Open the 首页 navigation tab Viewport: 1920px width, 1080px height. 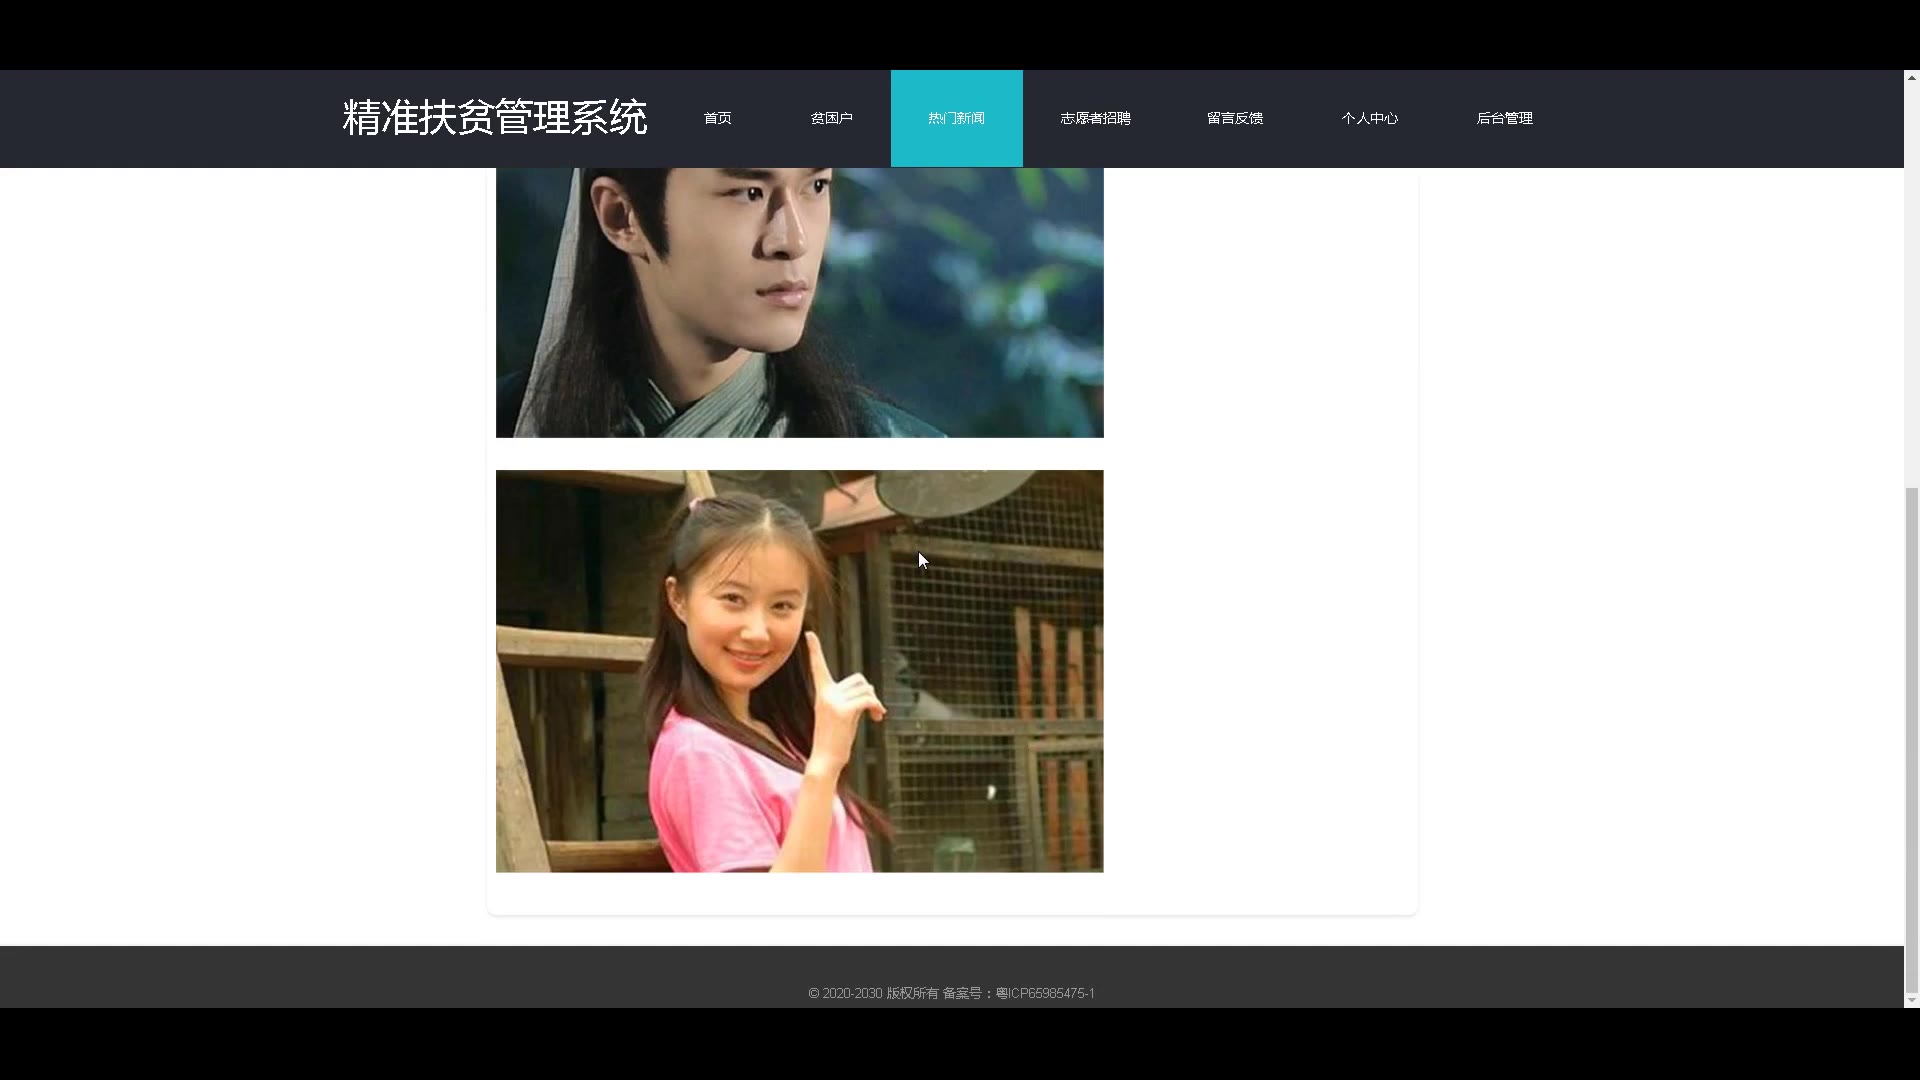click(x=717, y=118)
